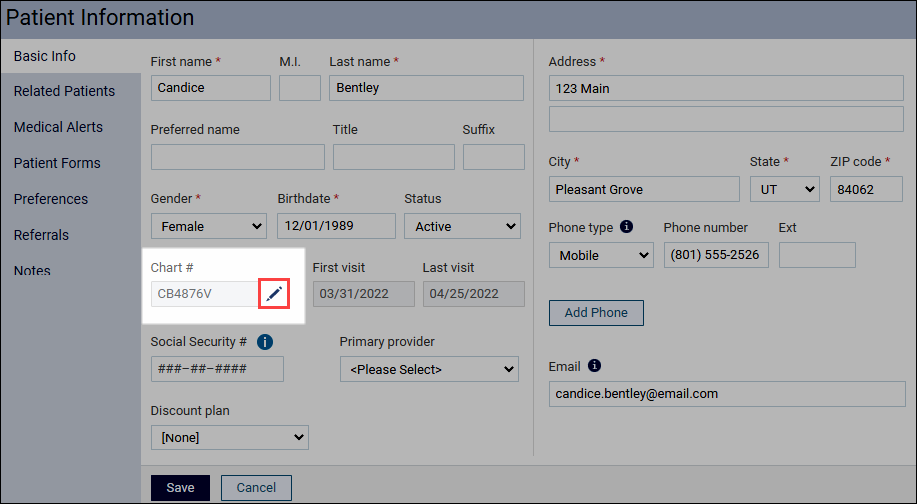Click the Preferred name input field
The height and width of the screenshot is (504, 917).
click(x=237, y=157)
